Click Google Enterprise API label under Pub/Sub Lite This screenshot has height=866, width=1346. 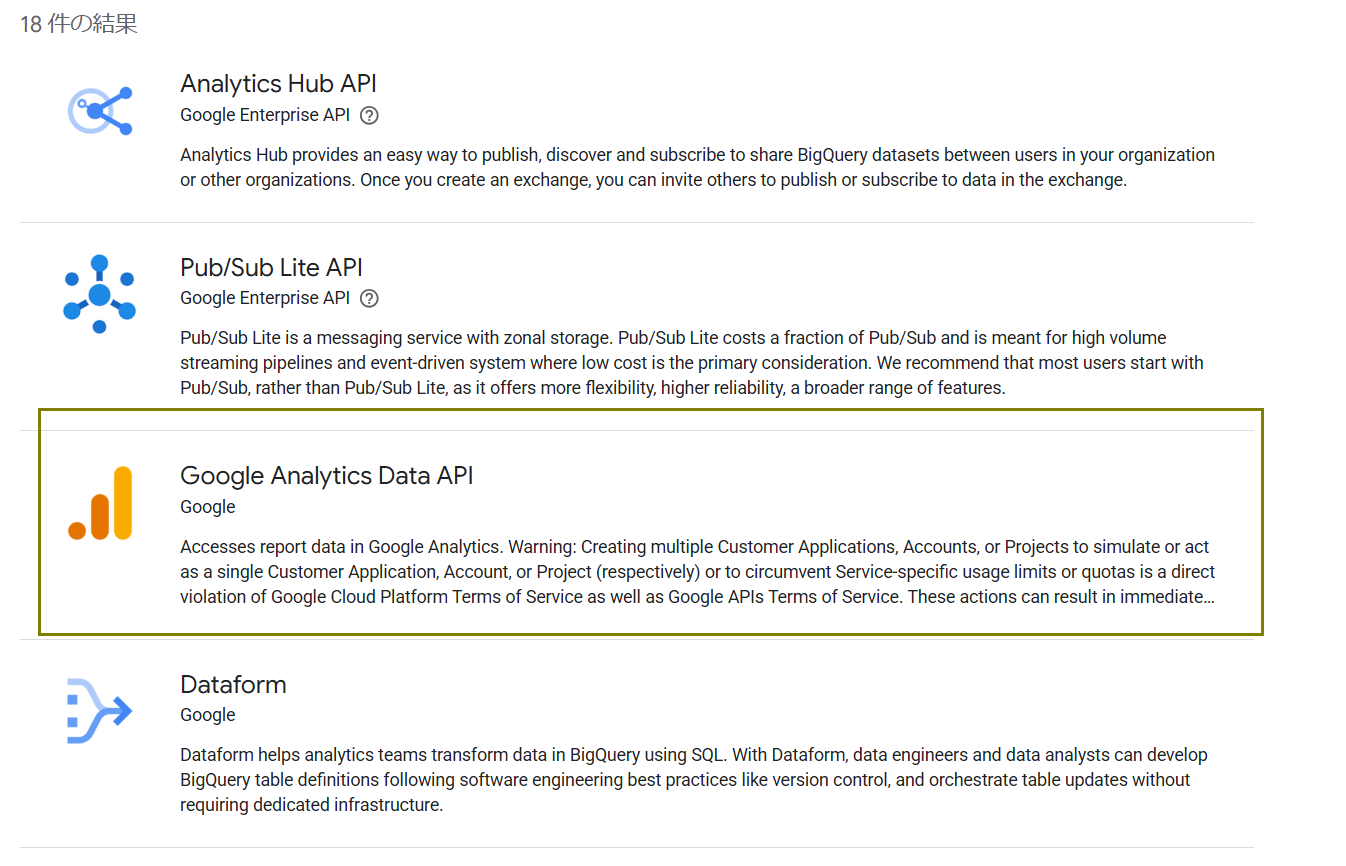265,298
